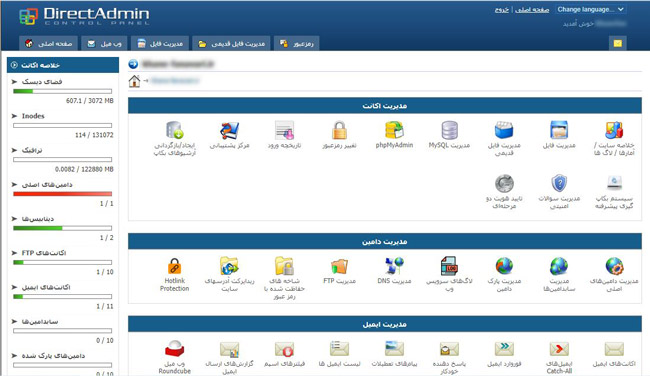The height and width of the screenshot is (376, 650).
Task: Expand traffic arrow in sidebar
Action: [15, 150]
